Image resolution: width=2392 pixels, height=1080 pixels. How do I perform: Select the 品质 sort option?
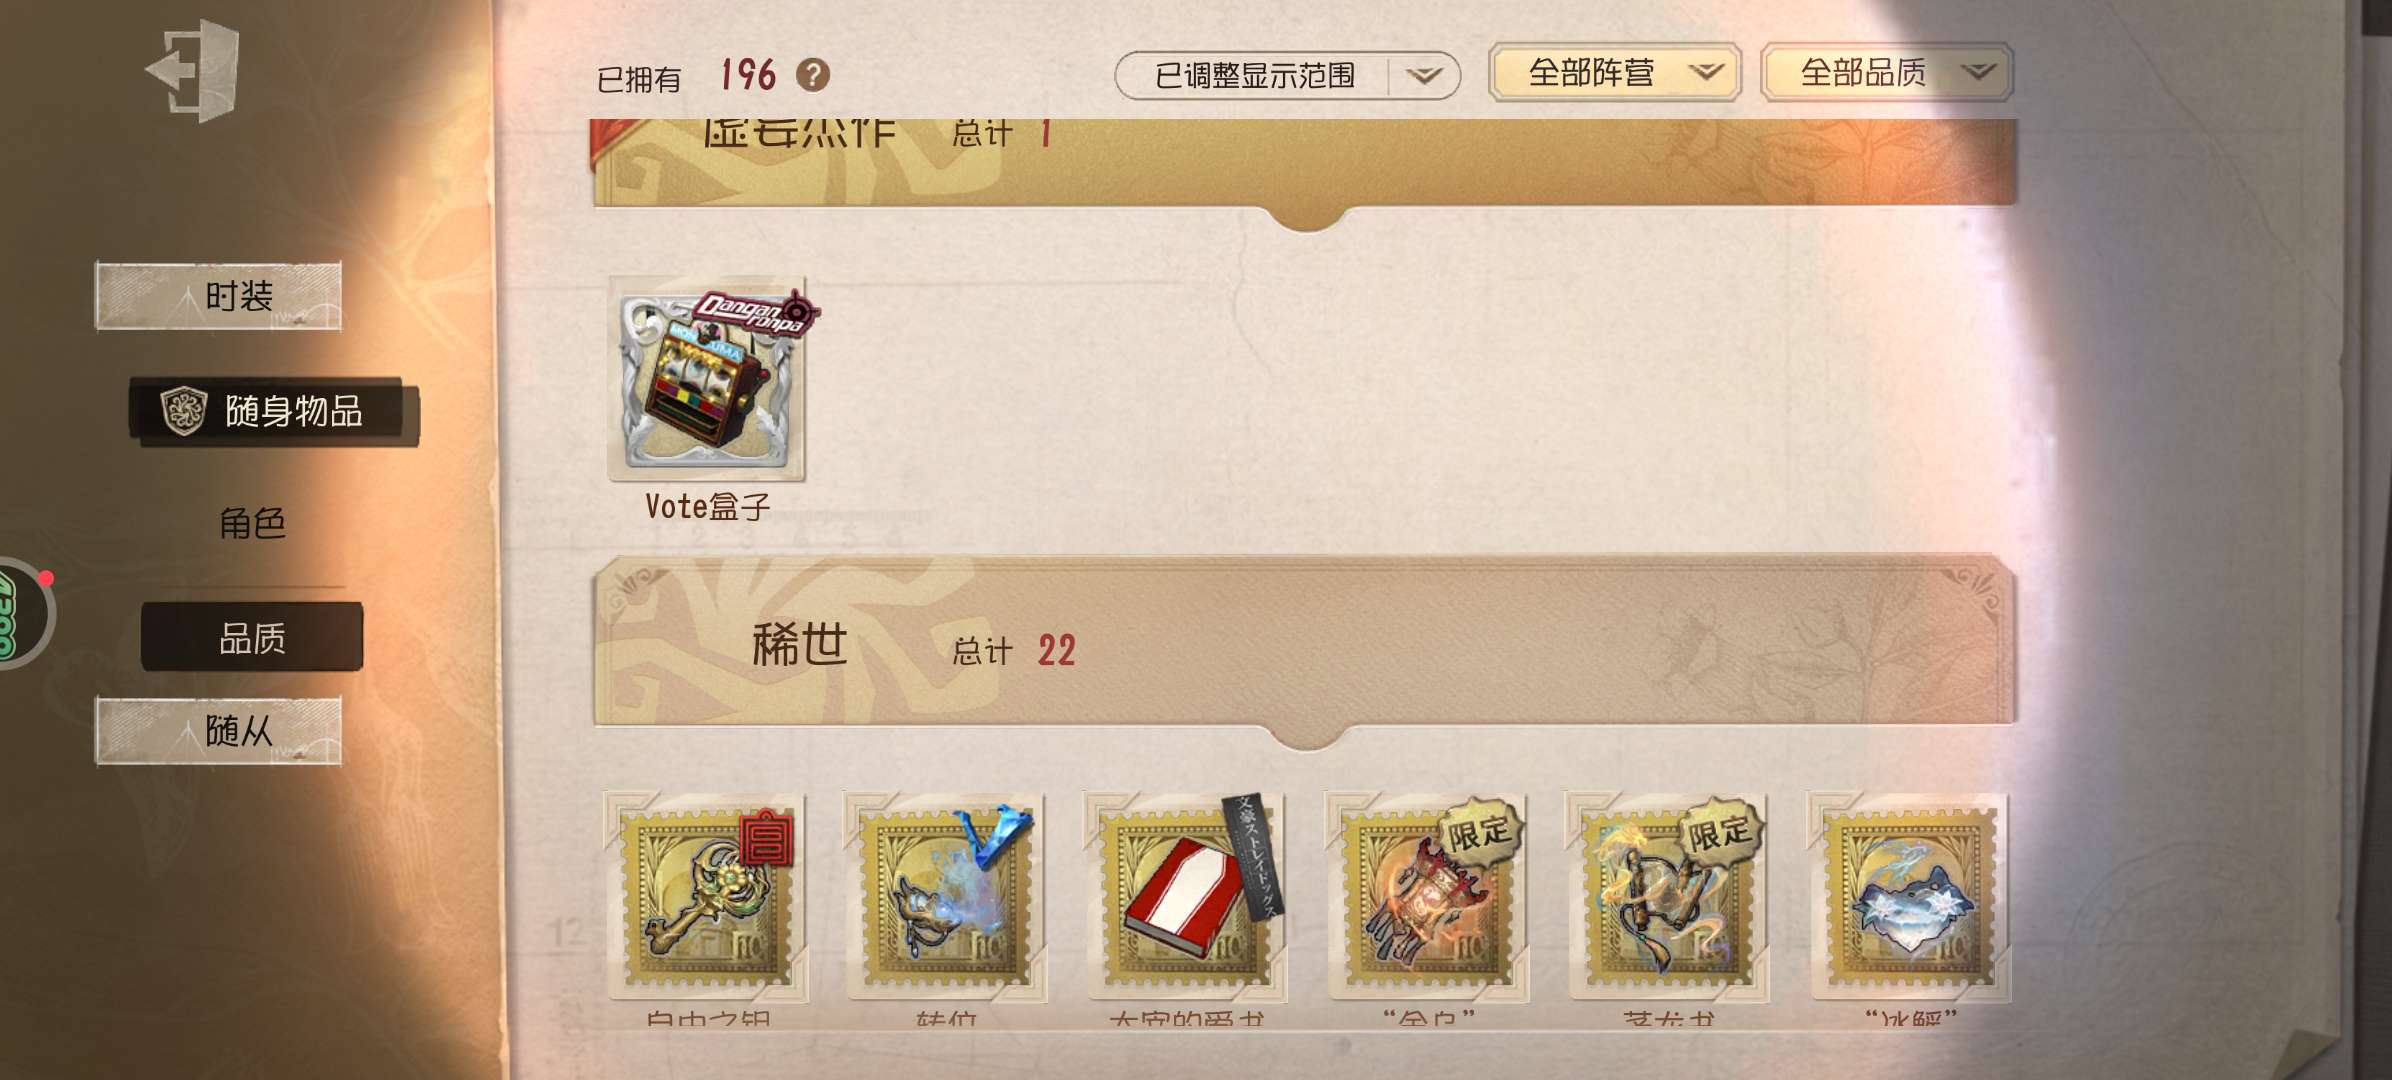click(x=252, y=637)
